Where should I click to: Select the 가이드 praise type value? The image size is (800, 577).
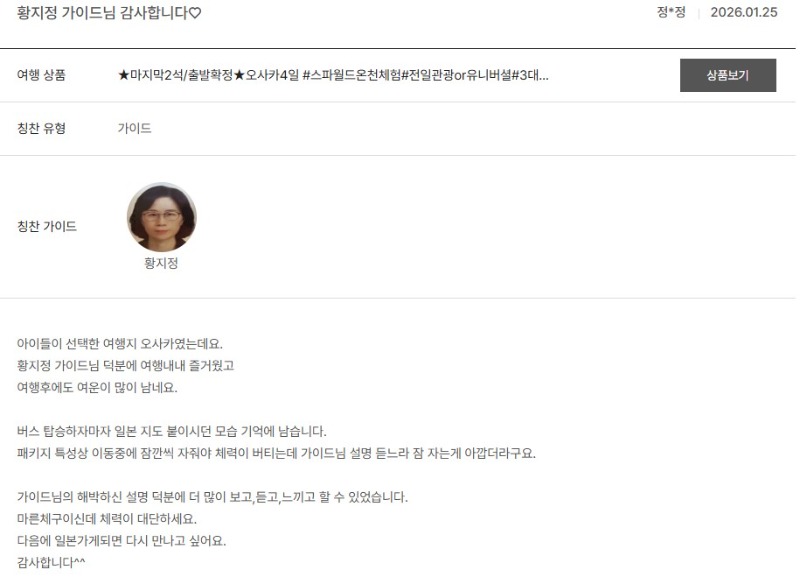[135, 128]
